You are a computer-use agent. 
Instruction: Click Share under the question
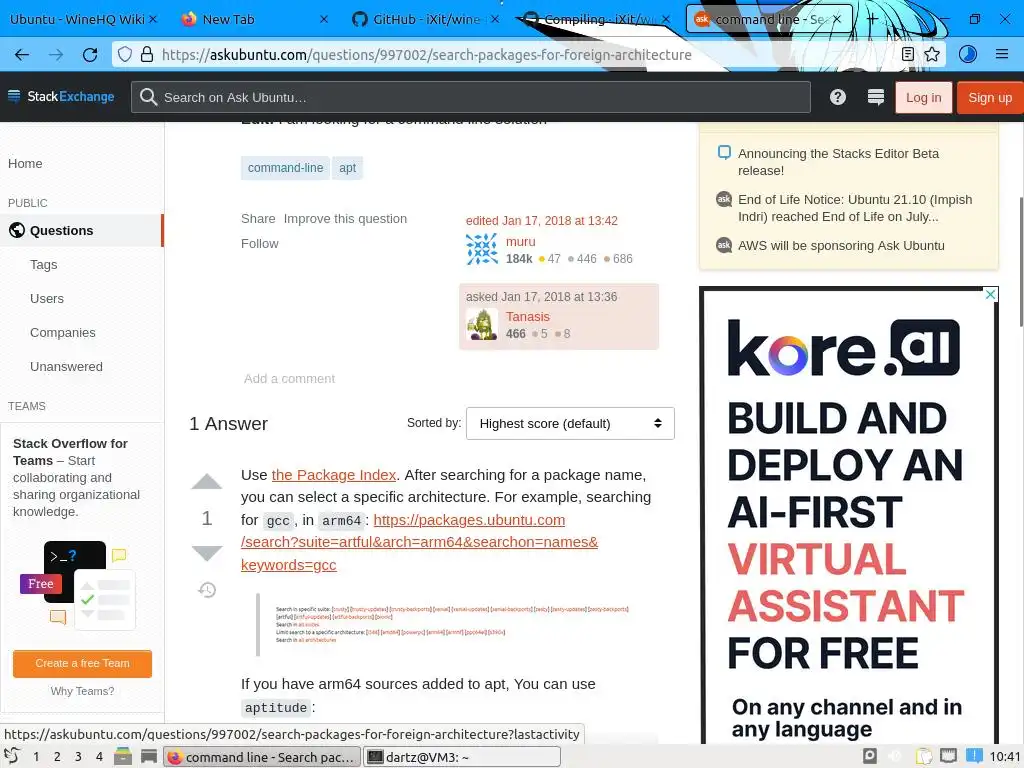258,219
